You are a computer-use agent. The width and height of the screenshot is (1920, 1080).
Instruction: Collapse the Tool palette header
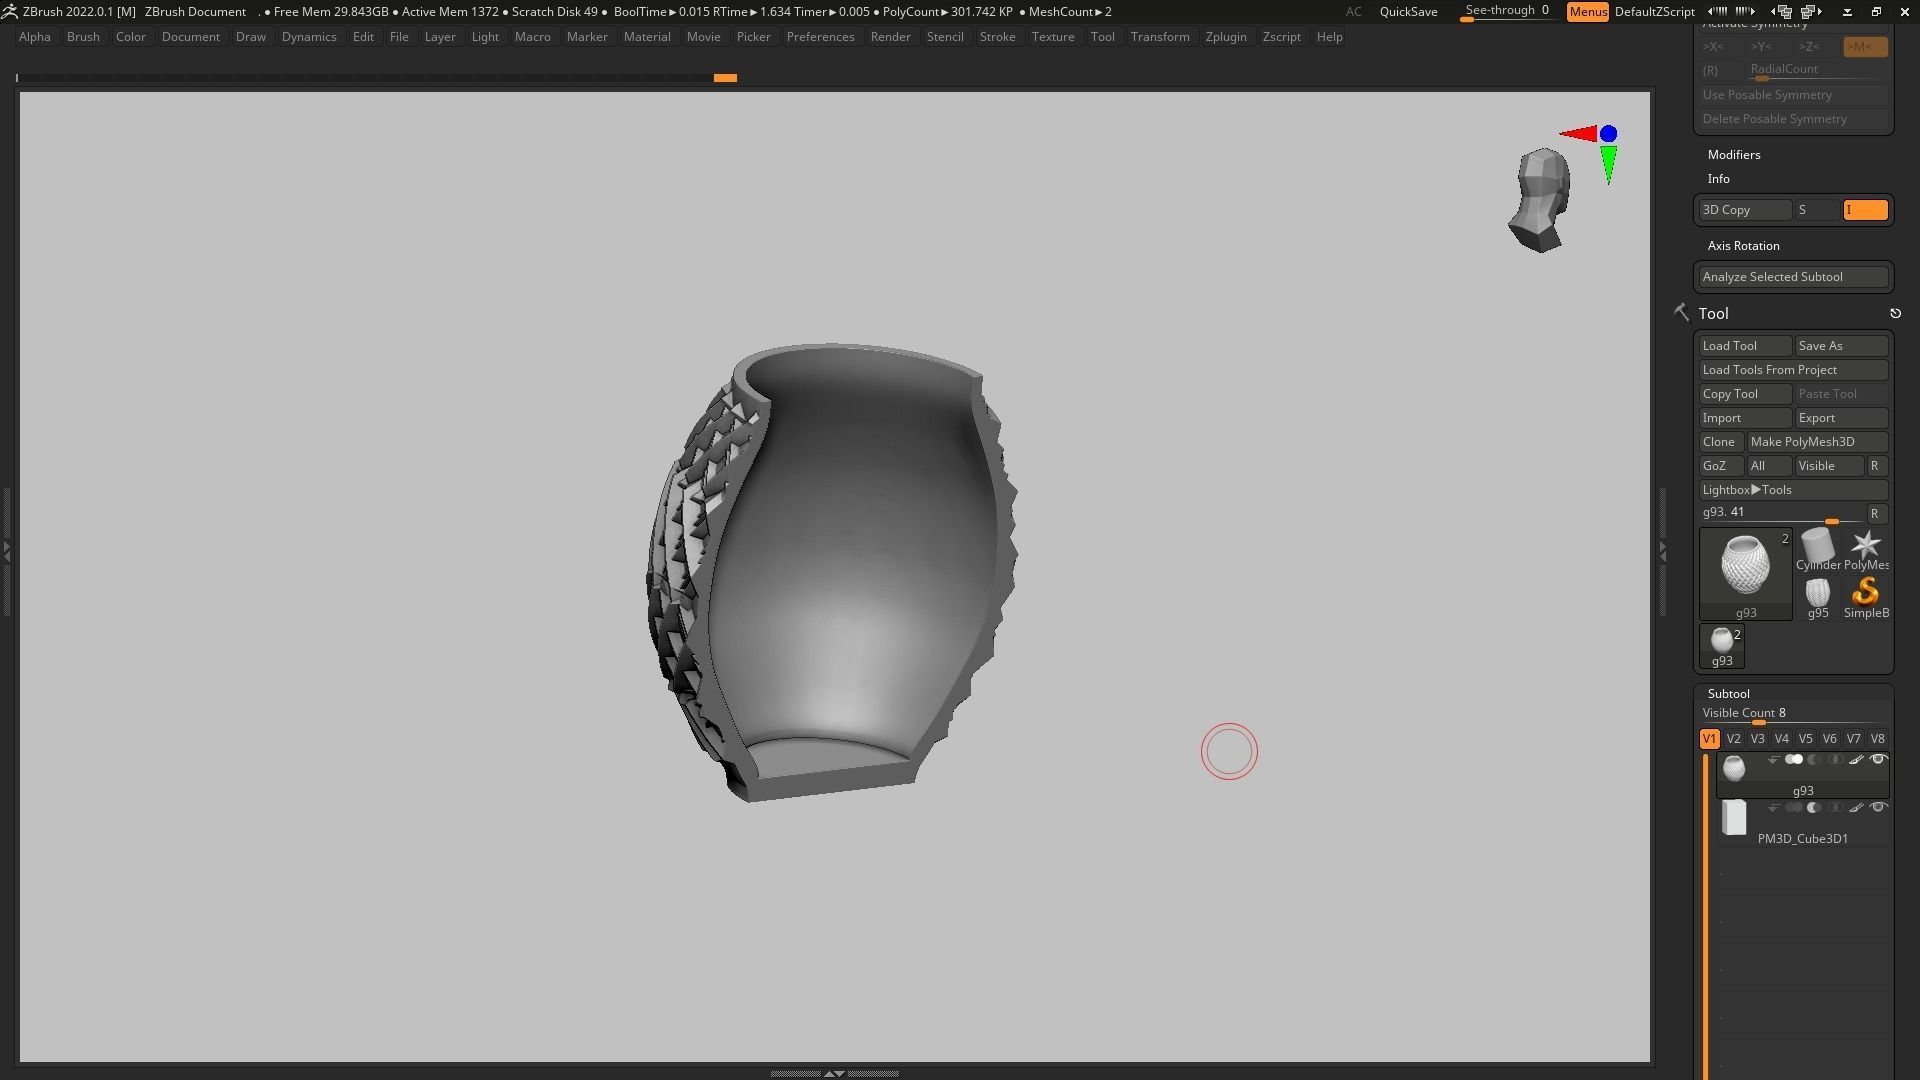click(1713, 313)
